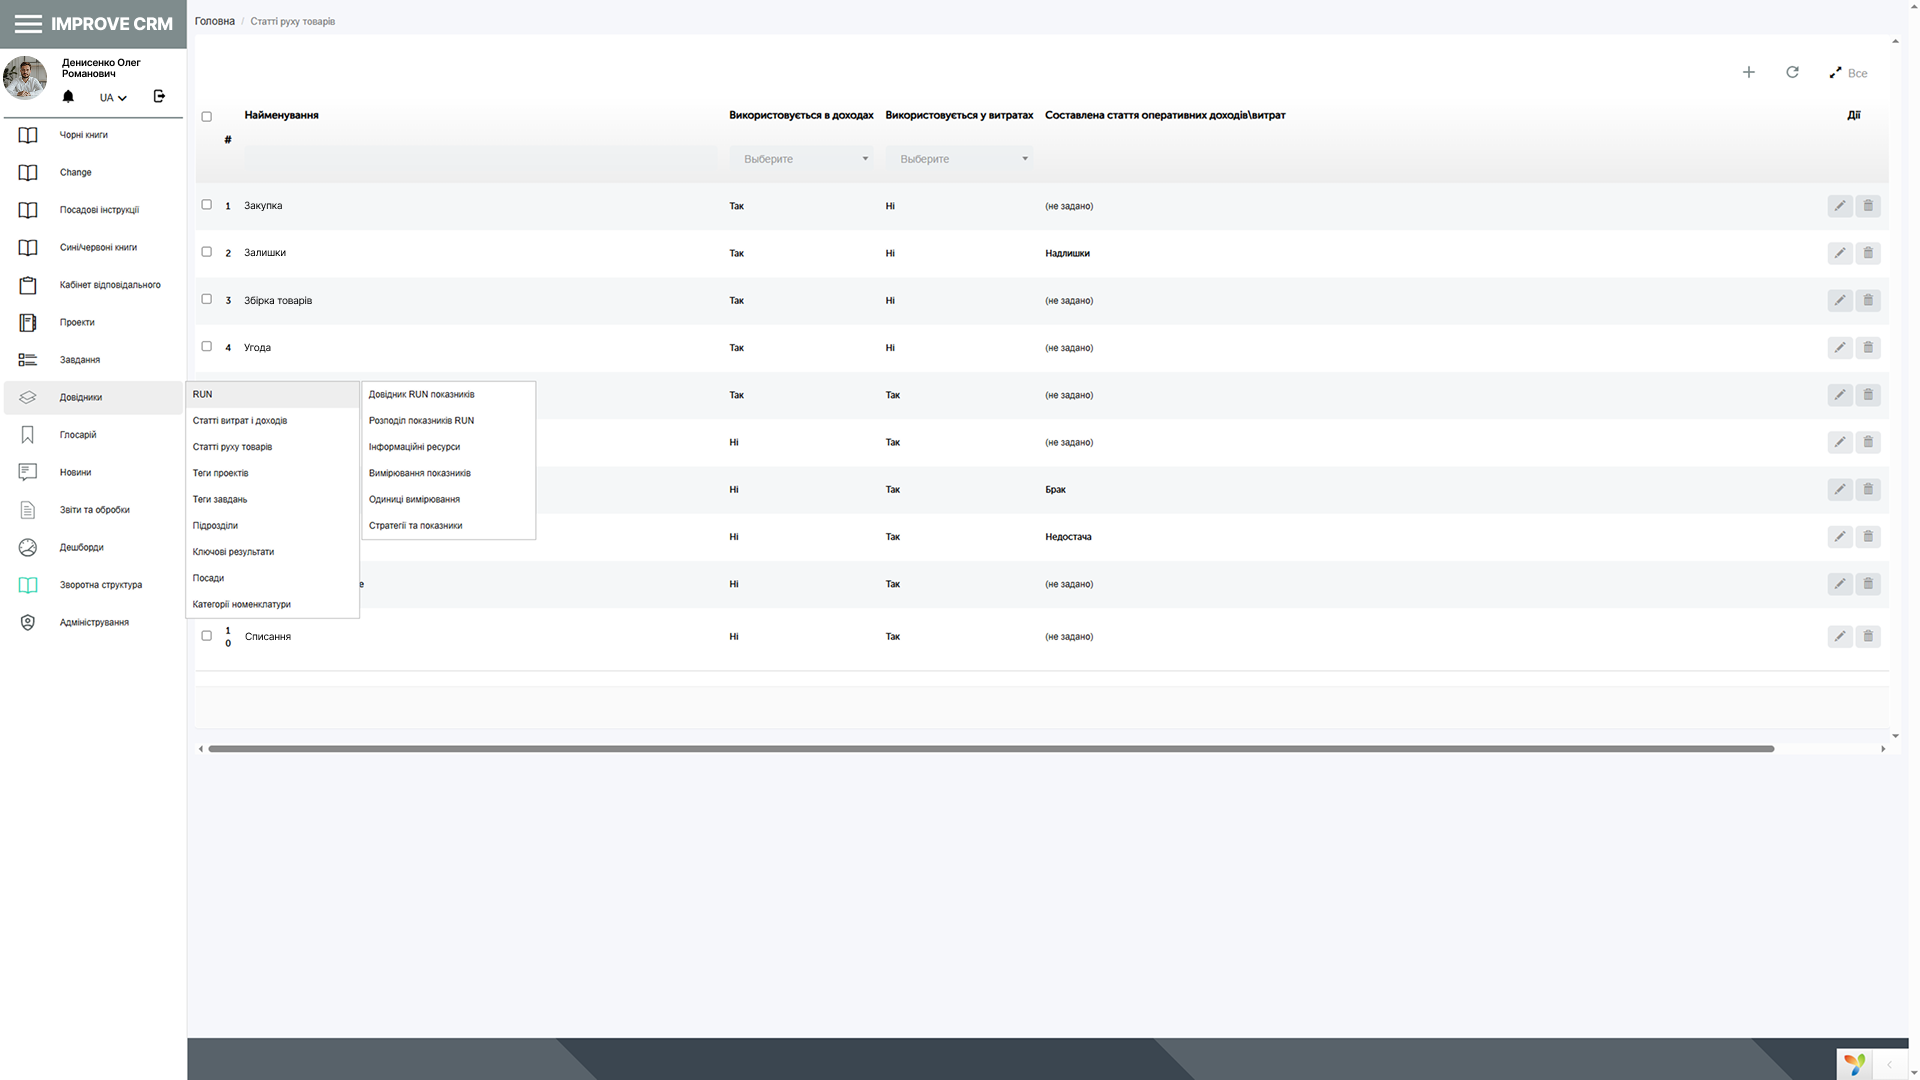Screen dimensions: 1920x1080
Task: Add new record with plus icon
Action: 1748,72
